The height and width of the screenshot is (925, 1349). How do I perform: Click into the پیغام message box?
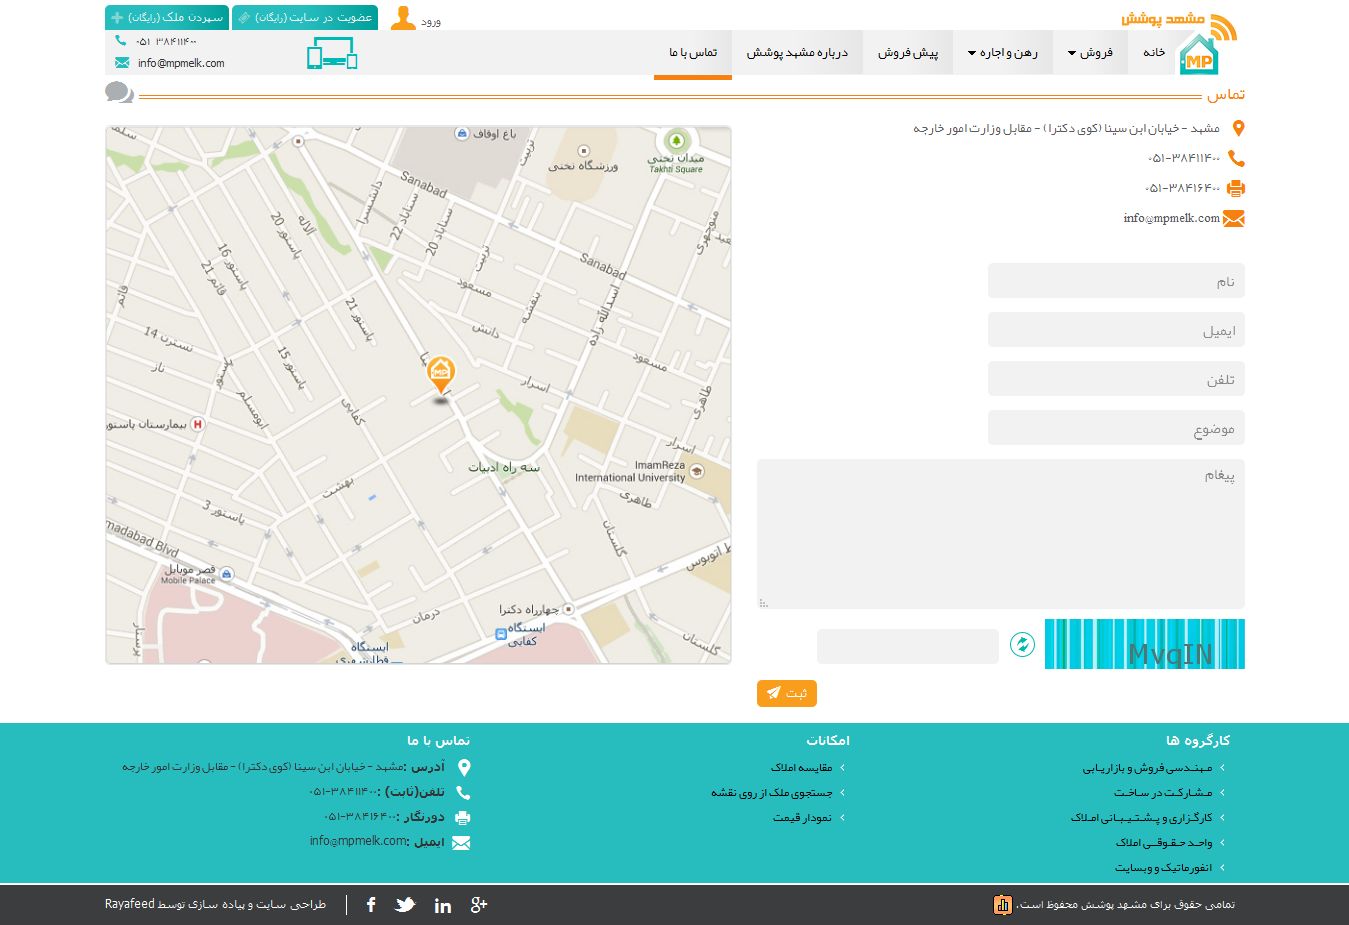pos(1000,534)
